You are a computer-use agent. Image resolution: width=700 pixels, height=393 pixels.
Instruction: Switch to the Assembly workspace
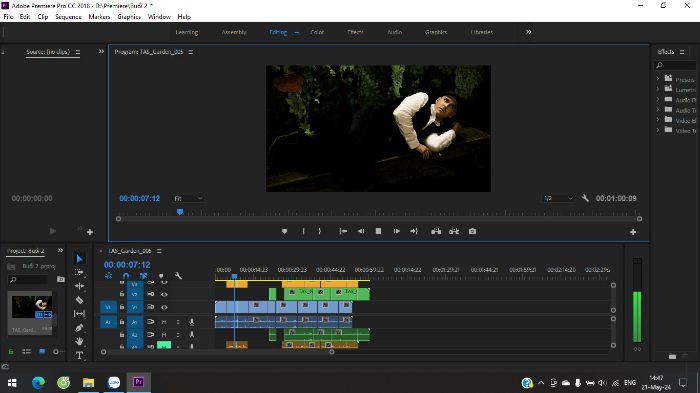[234, 32]
